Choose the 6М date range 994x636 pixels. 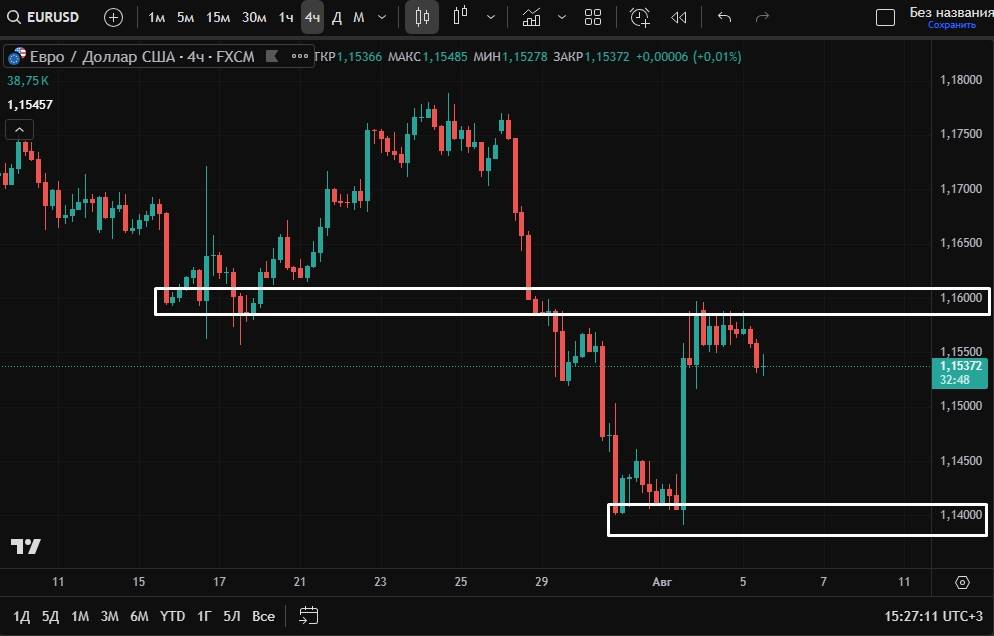coord(139,616)
